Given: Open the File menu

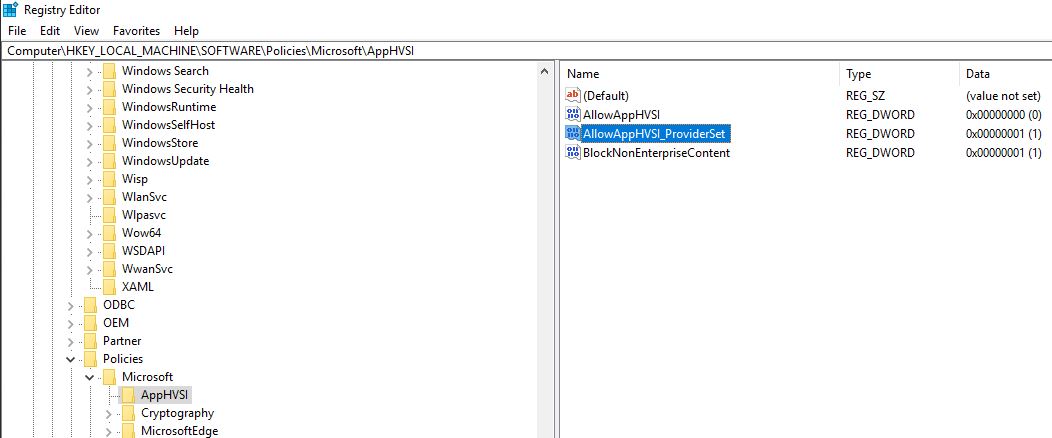Looking at the screenshot, I should pyautogui.click(x=17, y=31).
